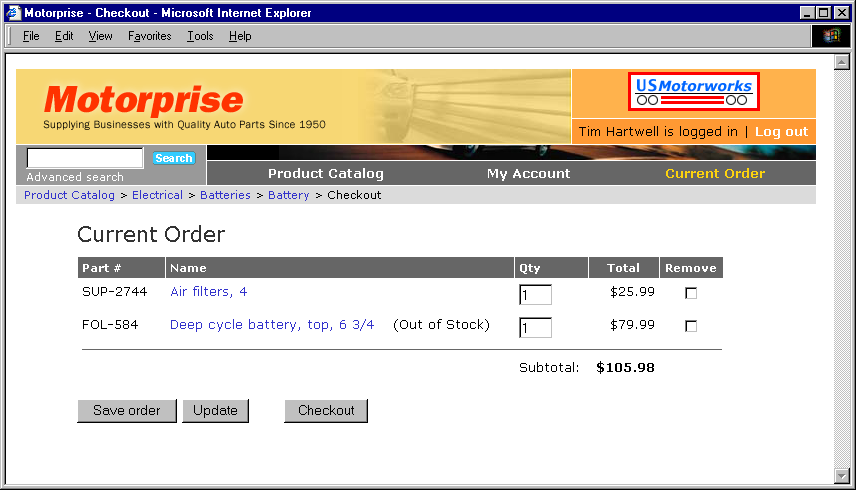Viewport: 856px width, 490px height.
Task: Click the Update button
Action: point(215,410)
